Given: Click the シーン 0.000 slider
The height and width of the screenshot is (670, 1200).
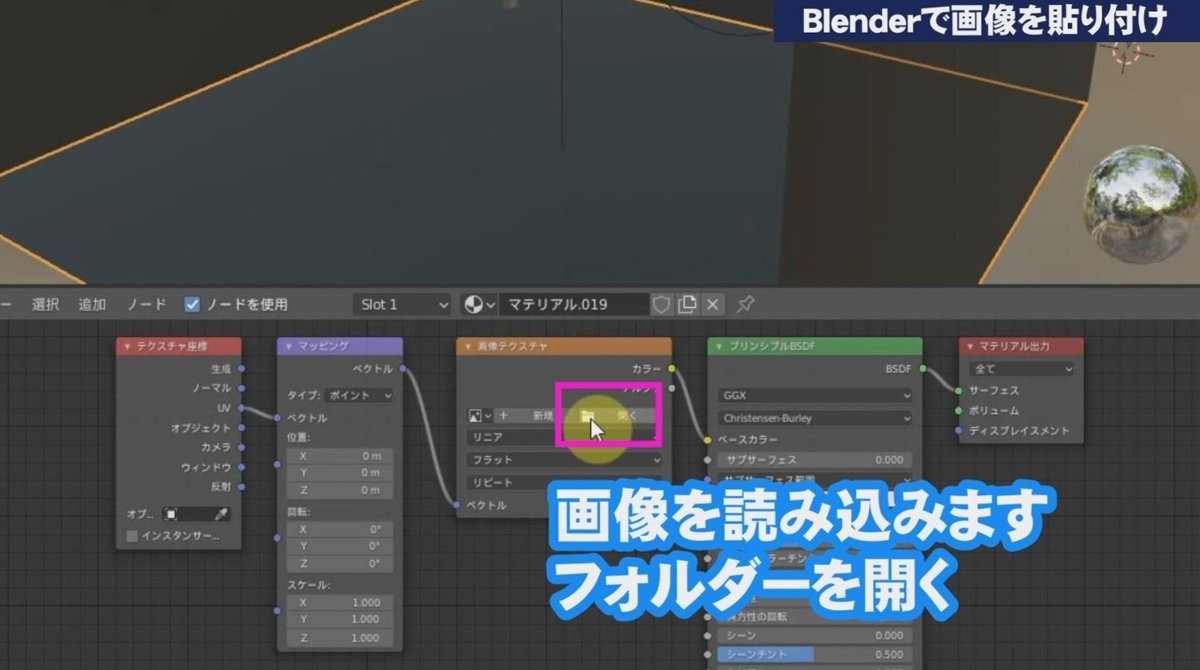Looking at the screenshot, I should tap(814, 635).
